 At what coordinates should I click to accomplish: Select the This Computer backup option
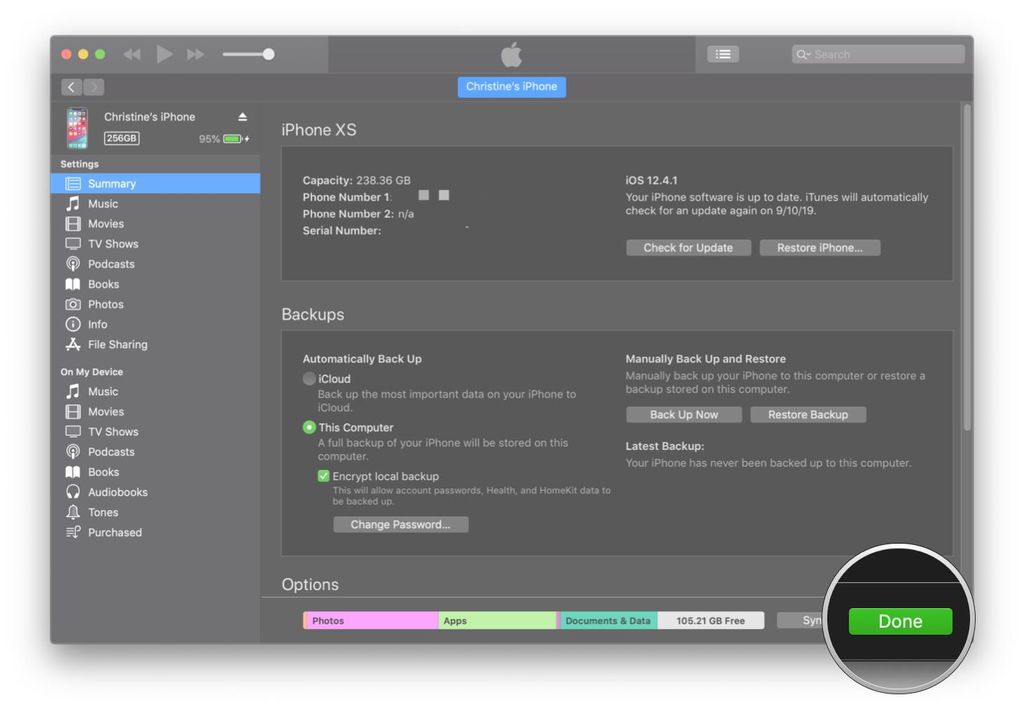(x=310, y=427)
